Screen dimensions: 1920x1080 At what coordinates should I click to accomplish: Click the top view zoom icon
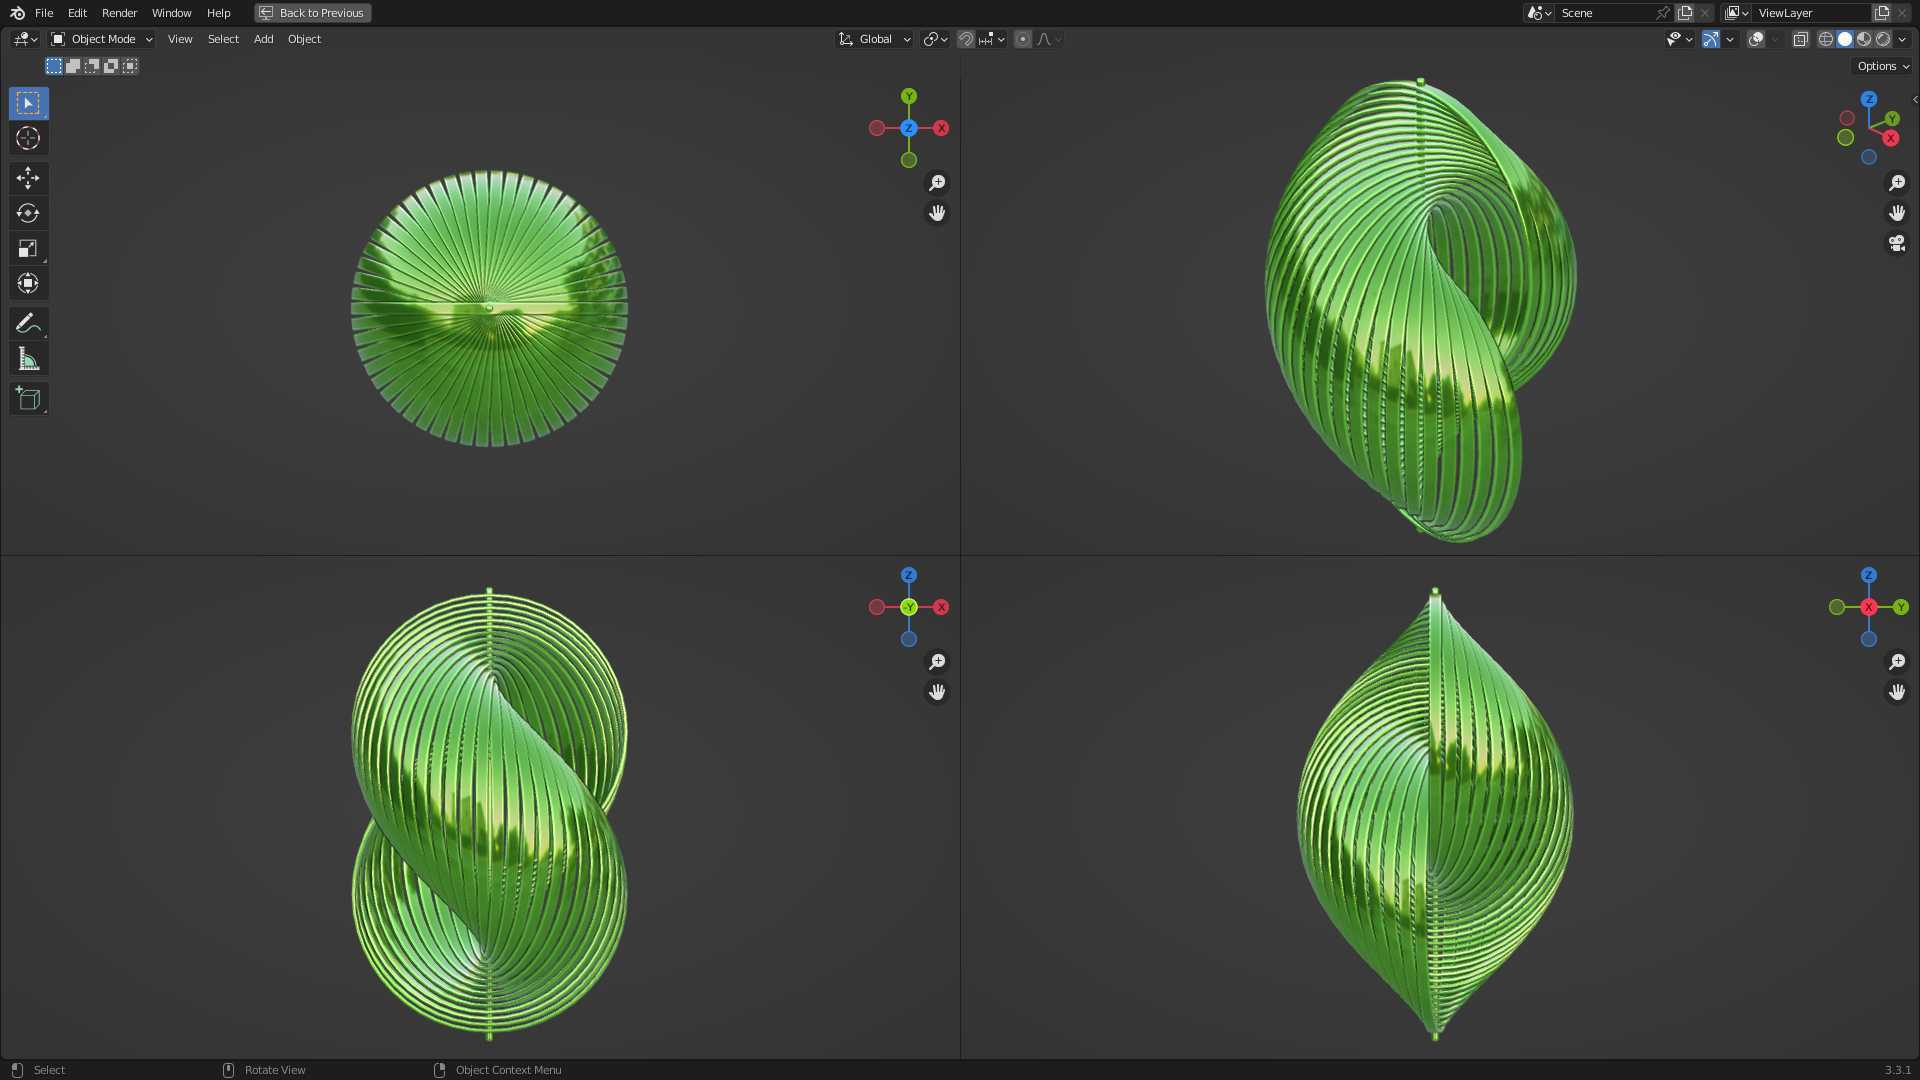pos(937,183)
